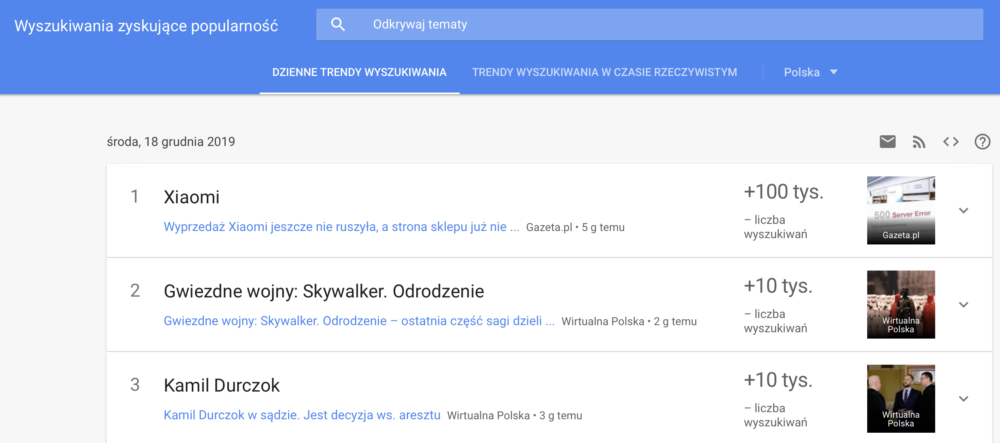Click 'Wyszukiwania zyskujące popularność' header title

click(x=146, y=27)
